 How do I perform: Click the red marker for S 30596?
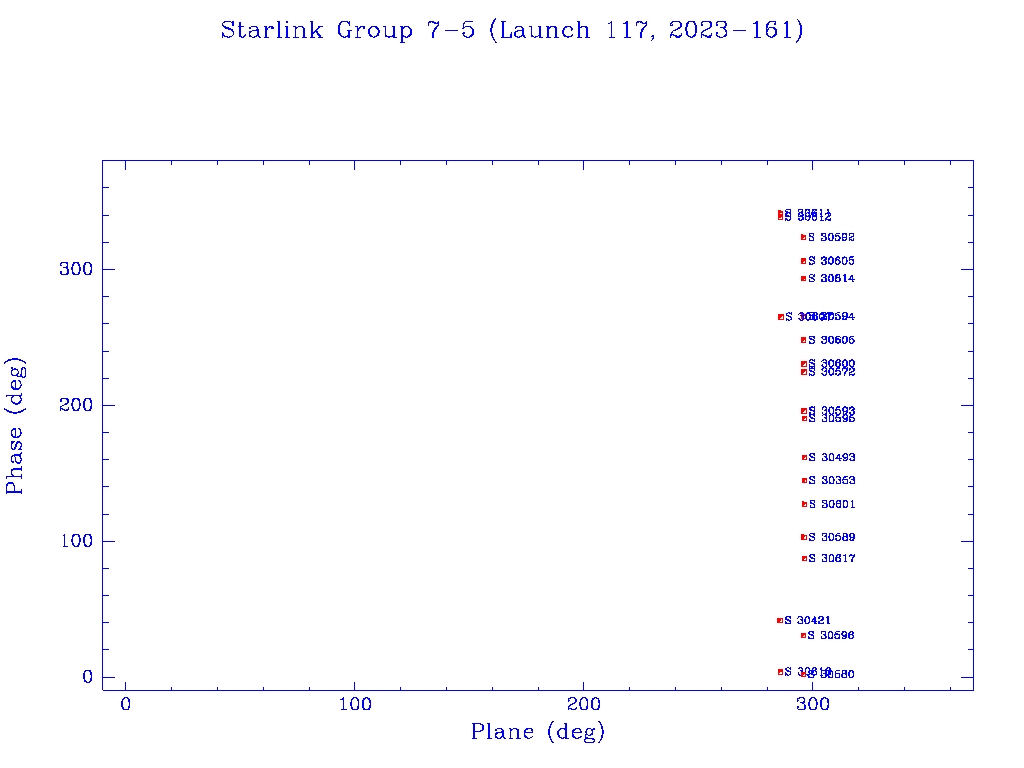click(x=803, y=635)
